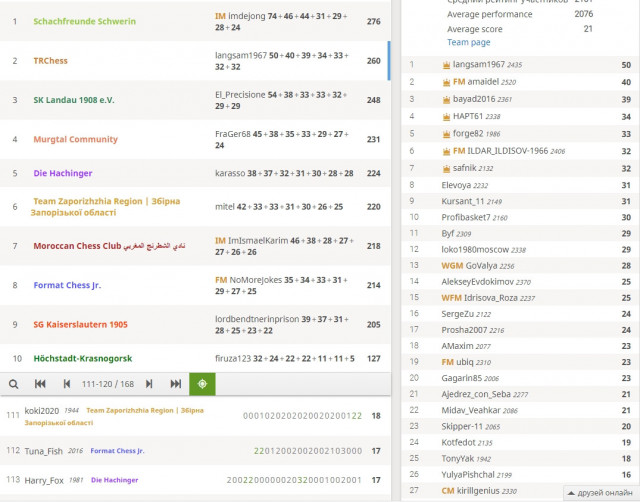The height and width of the screenshot is (502, 640).
Task: Click page indicator 111-120 / 168
Action: click(108, 384)
